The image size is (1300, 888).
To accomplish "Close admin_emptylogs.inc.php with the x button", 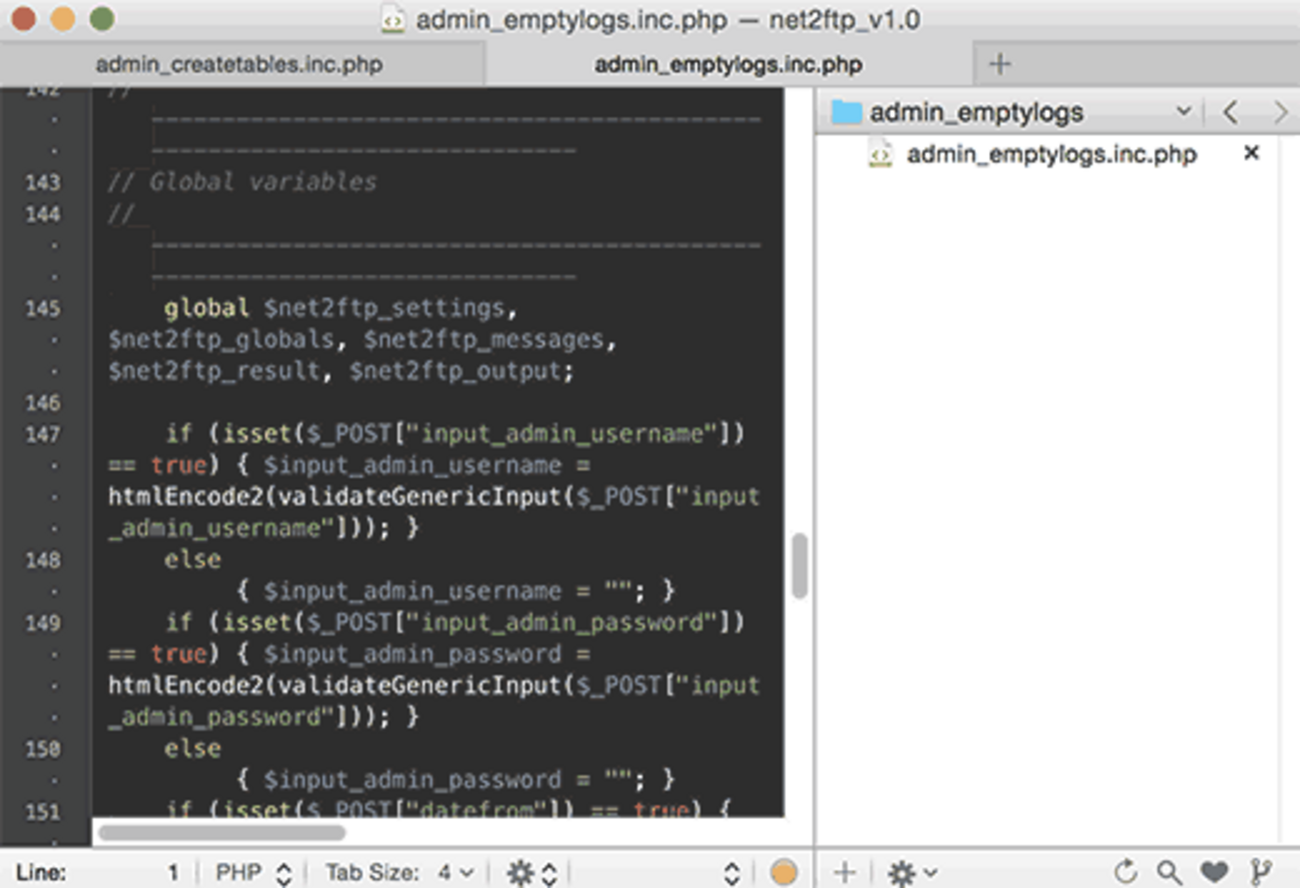I will tap(1251, 153).
